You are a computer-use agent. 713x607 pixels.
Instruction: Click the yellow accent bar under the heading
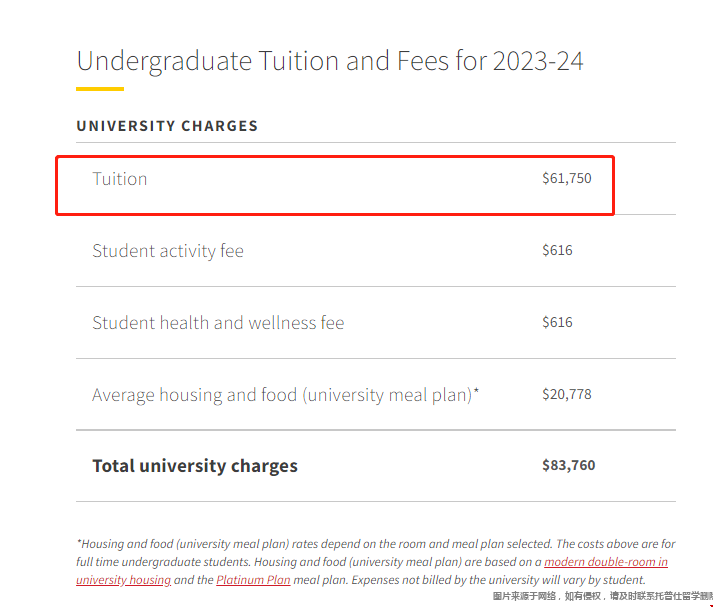pos(100,89)
